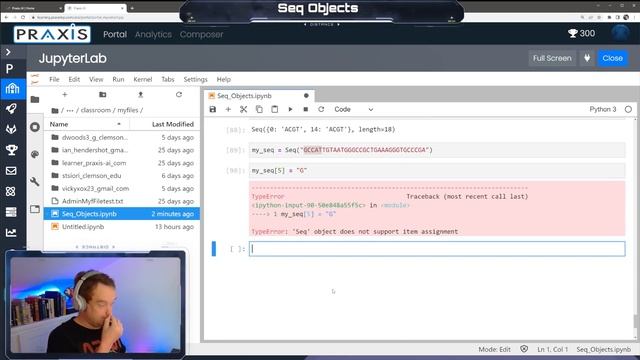Click the plug icon next to Full Screen
Viewport: 640px width, 360px height.
coord(587,58)
